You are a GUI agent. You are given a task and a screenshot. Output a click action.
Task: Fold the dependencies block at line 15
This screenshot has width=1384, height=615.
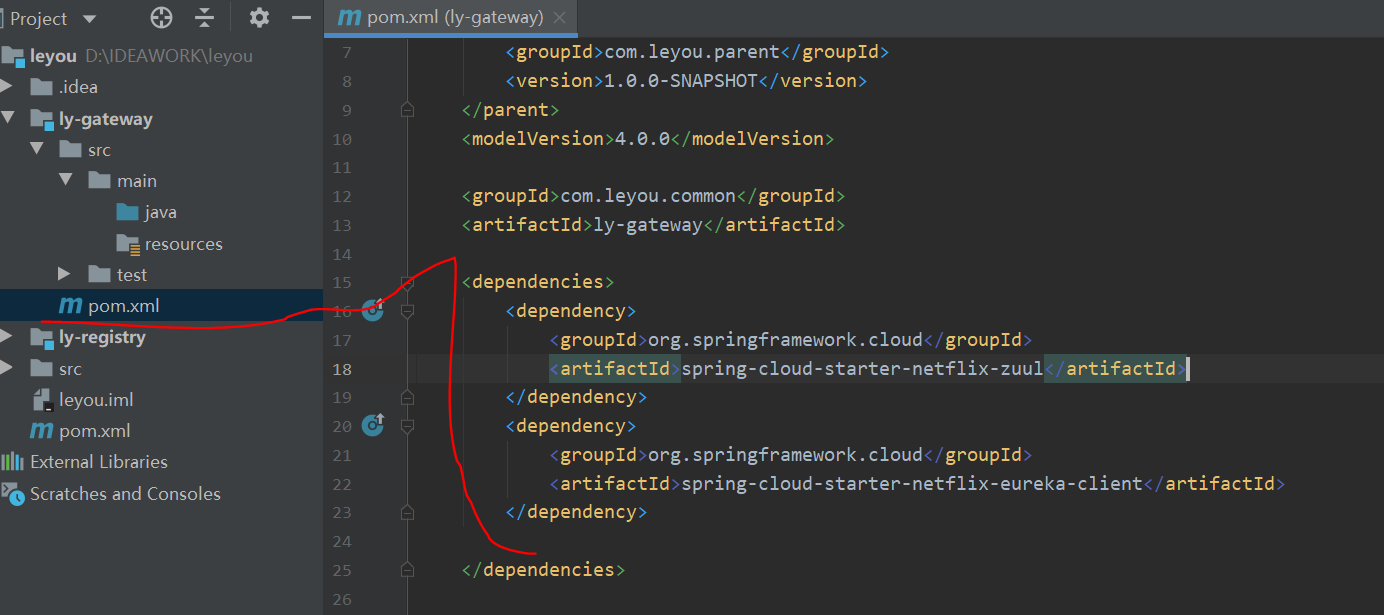point(407,282)
